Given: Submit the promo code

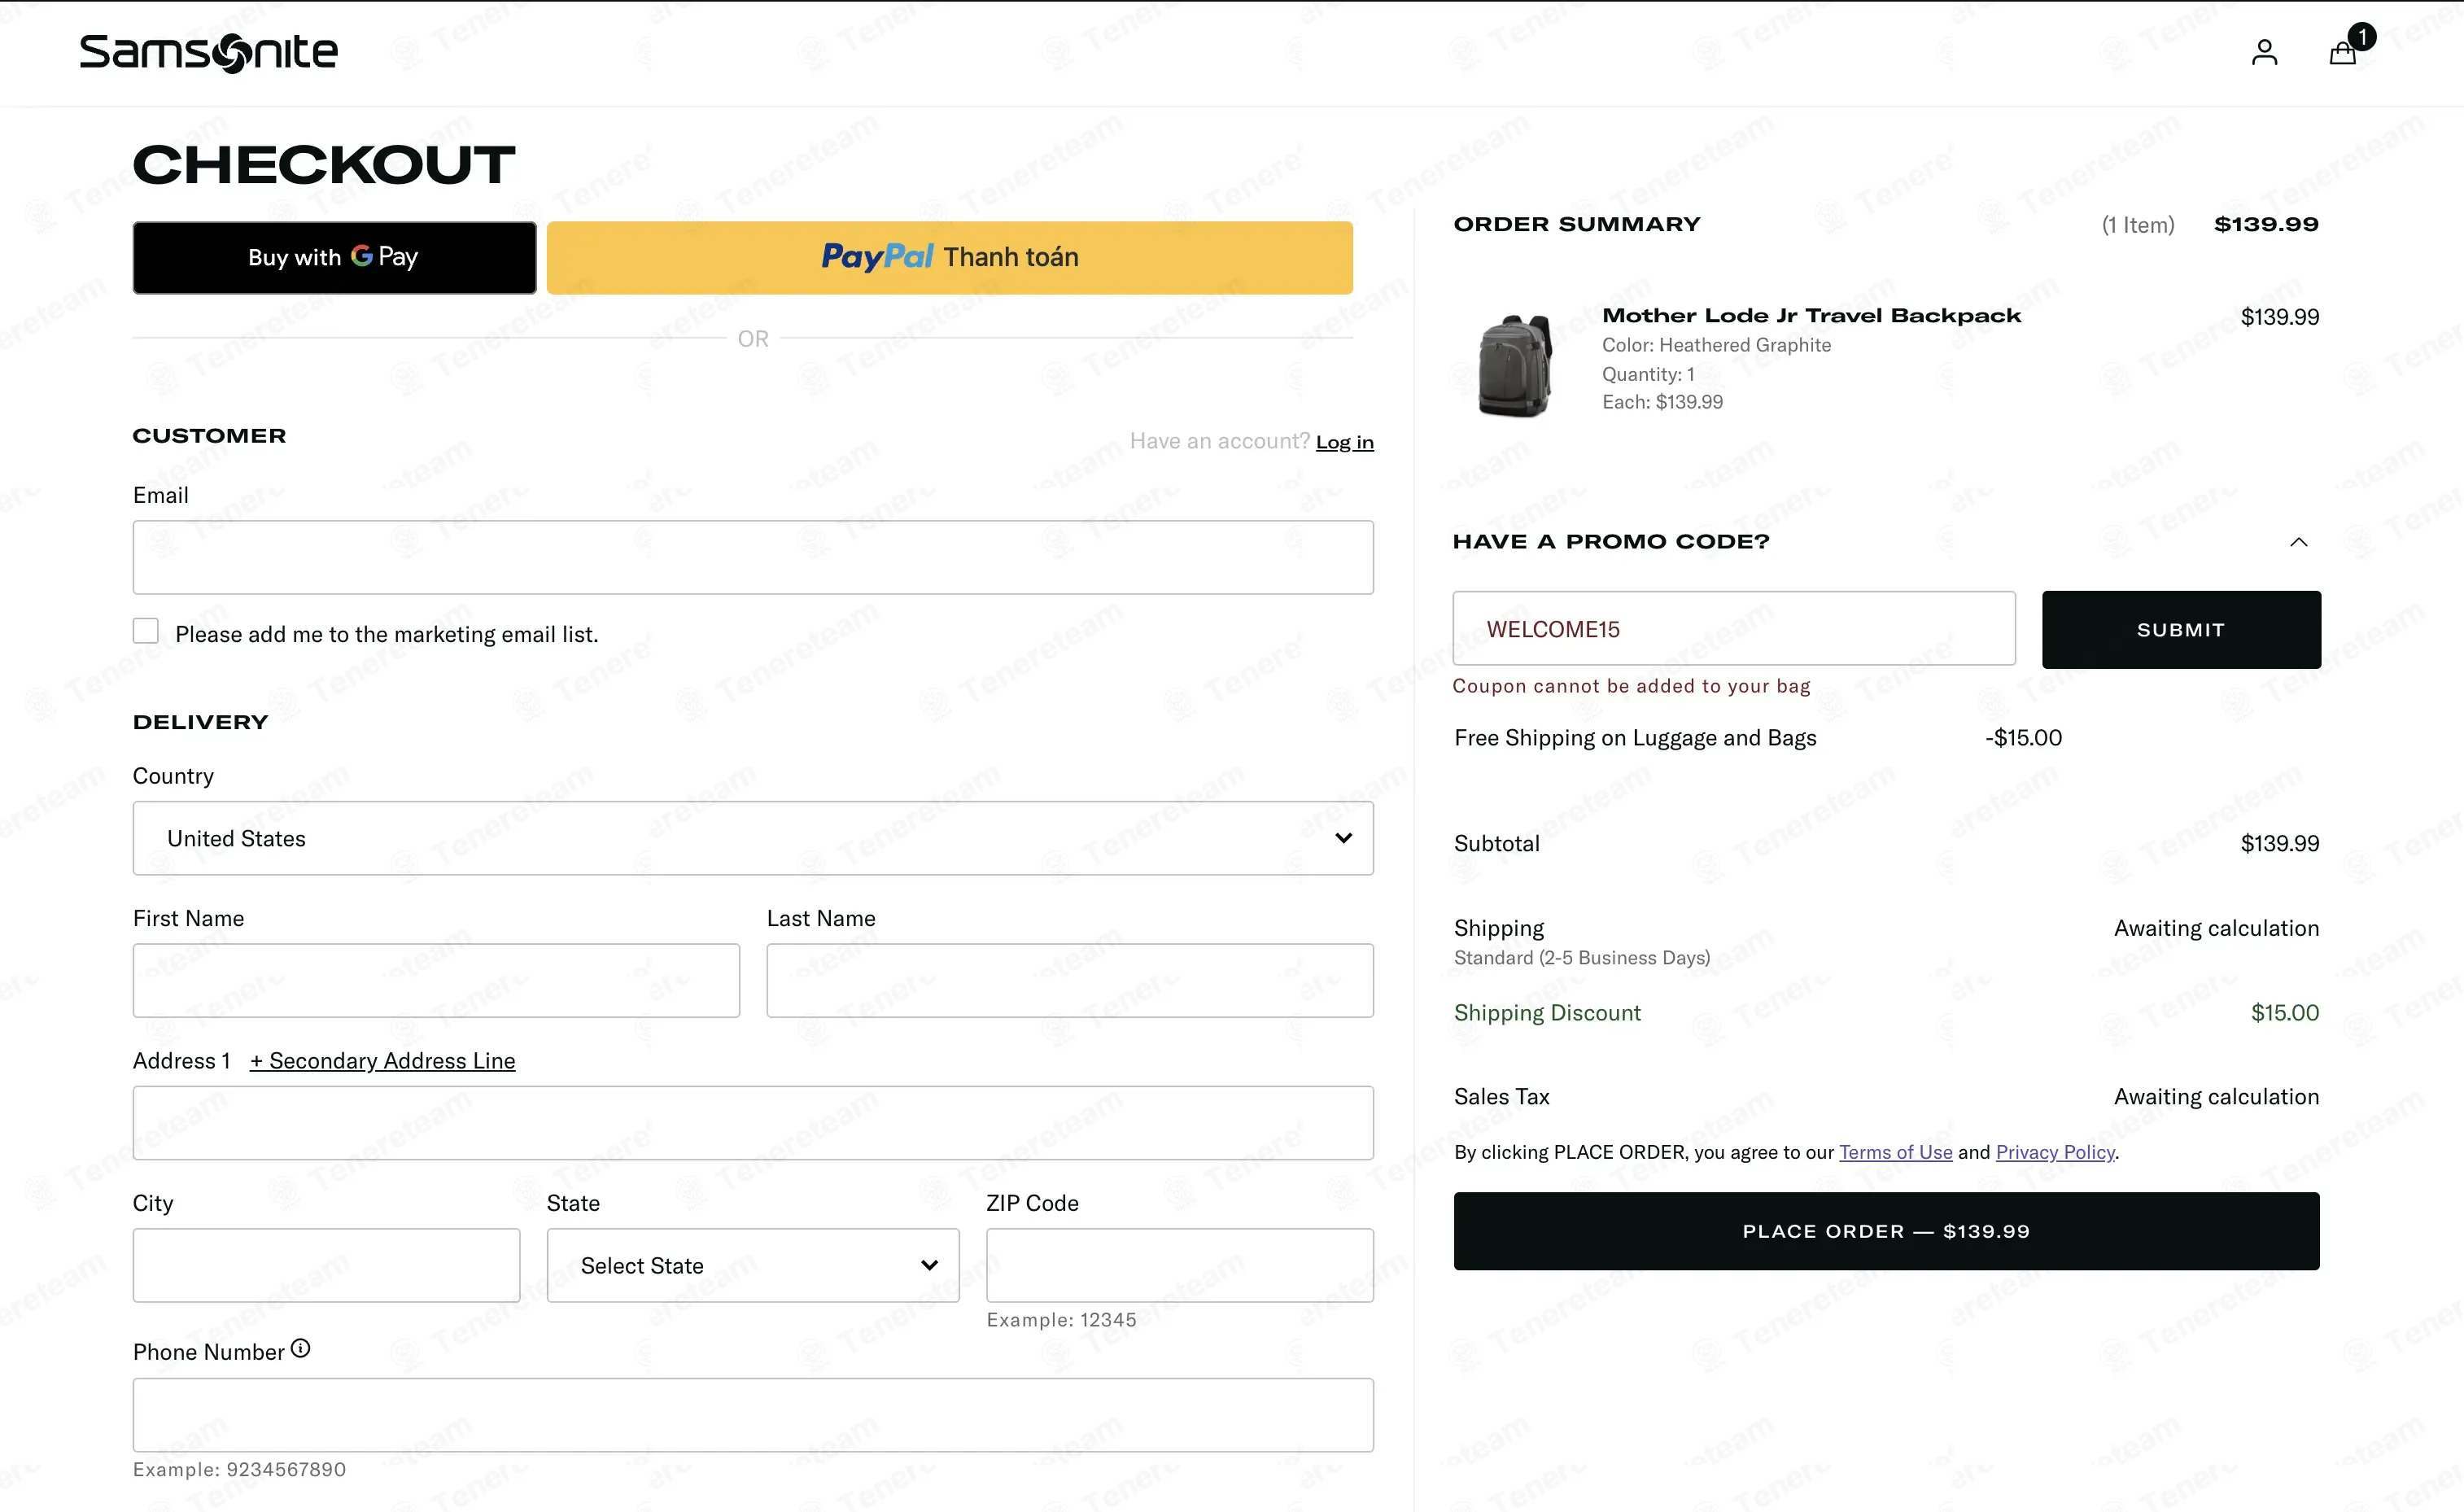Looking at the screenshot, I should point(2181,630).
